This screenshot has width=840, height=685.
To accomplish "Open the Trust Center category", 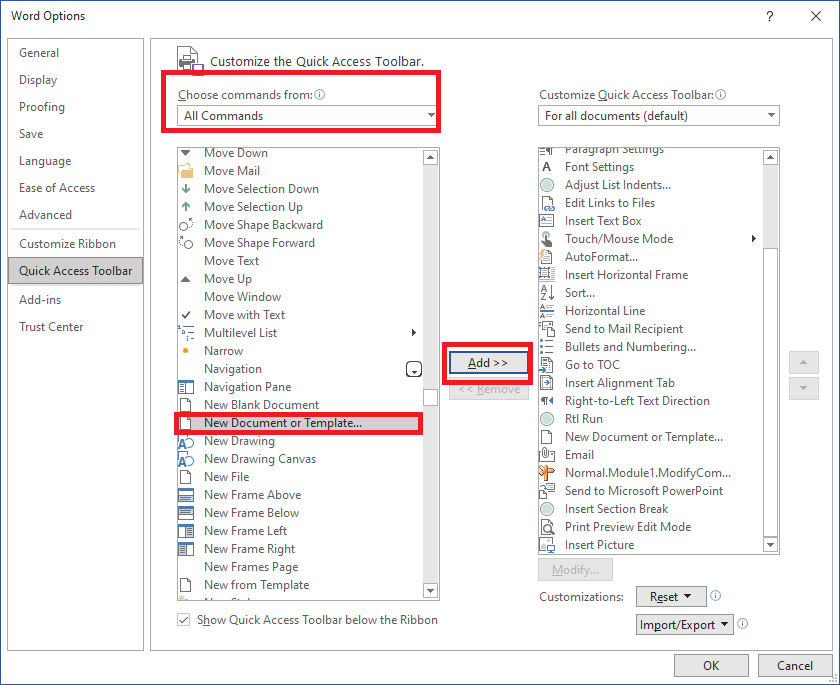I will 51,327.
